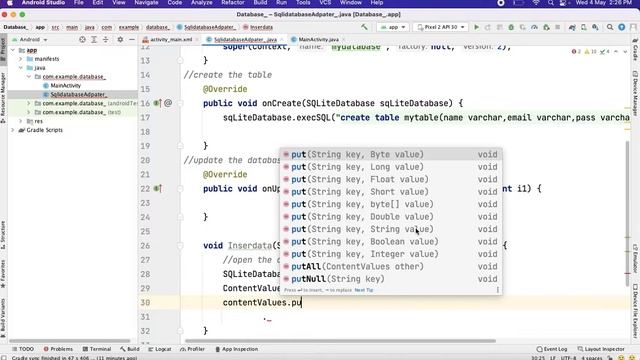Click override gutter icon on line 22

click(157, 189)
